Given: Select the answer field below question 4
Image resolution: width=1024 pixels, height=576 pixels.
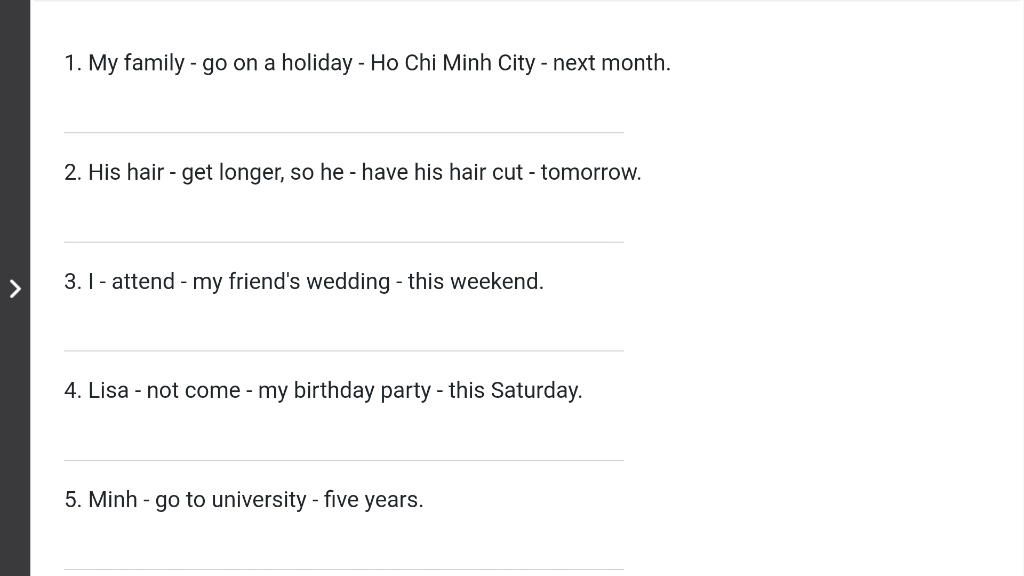Looking at the screenshot, I should [x=344, y=445].
